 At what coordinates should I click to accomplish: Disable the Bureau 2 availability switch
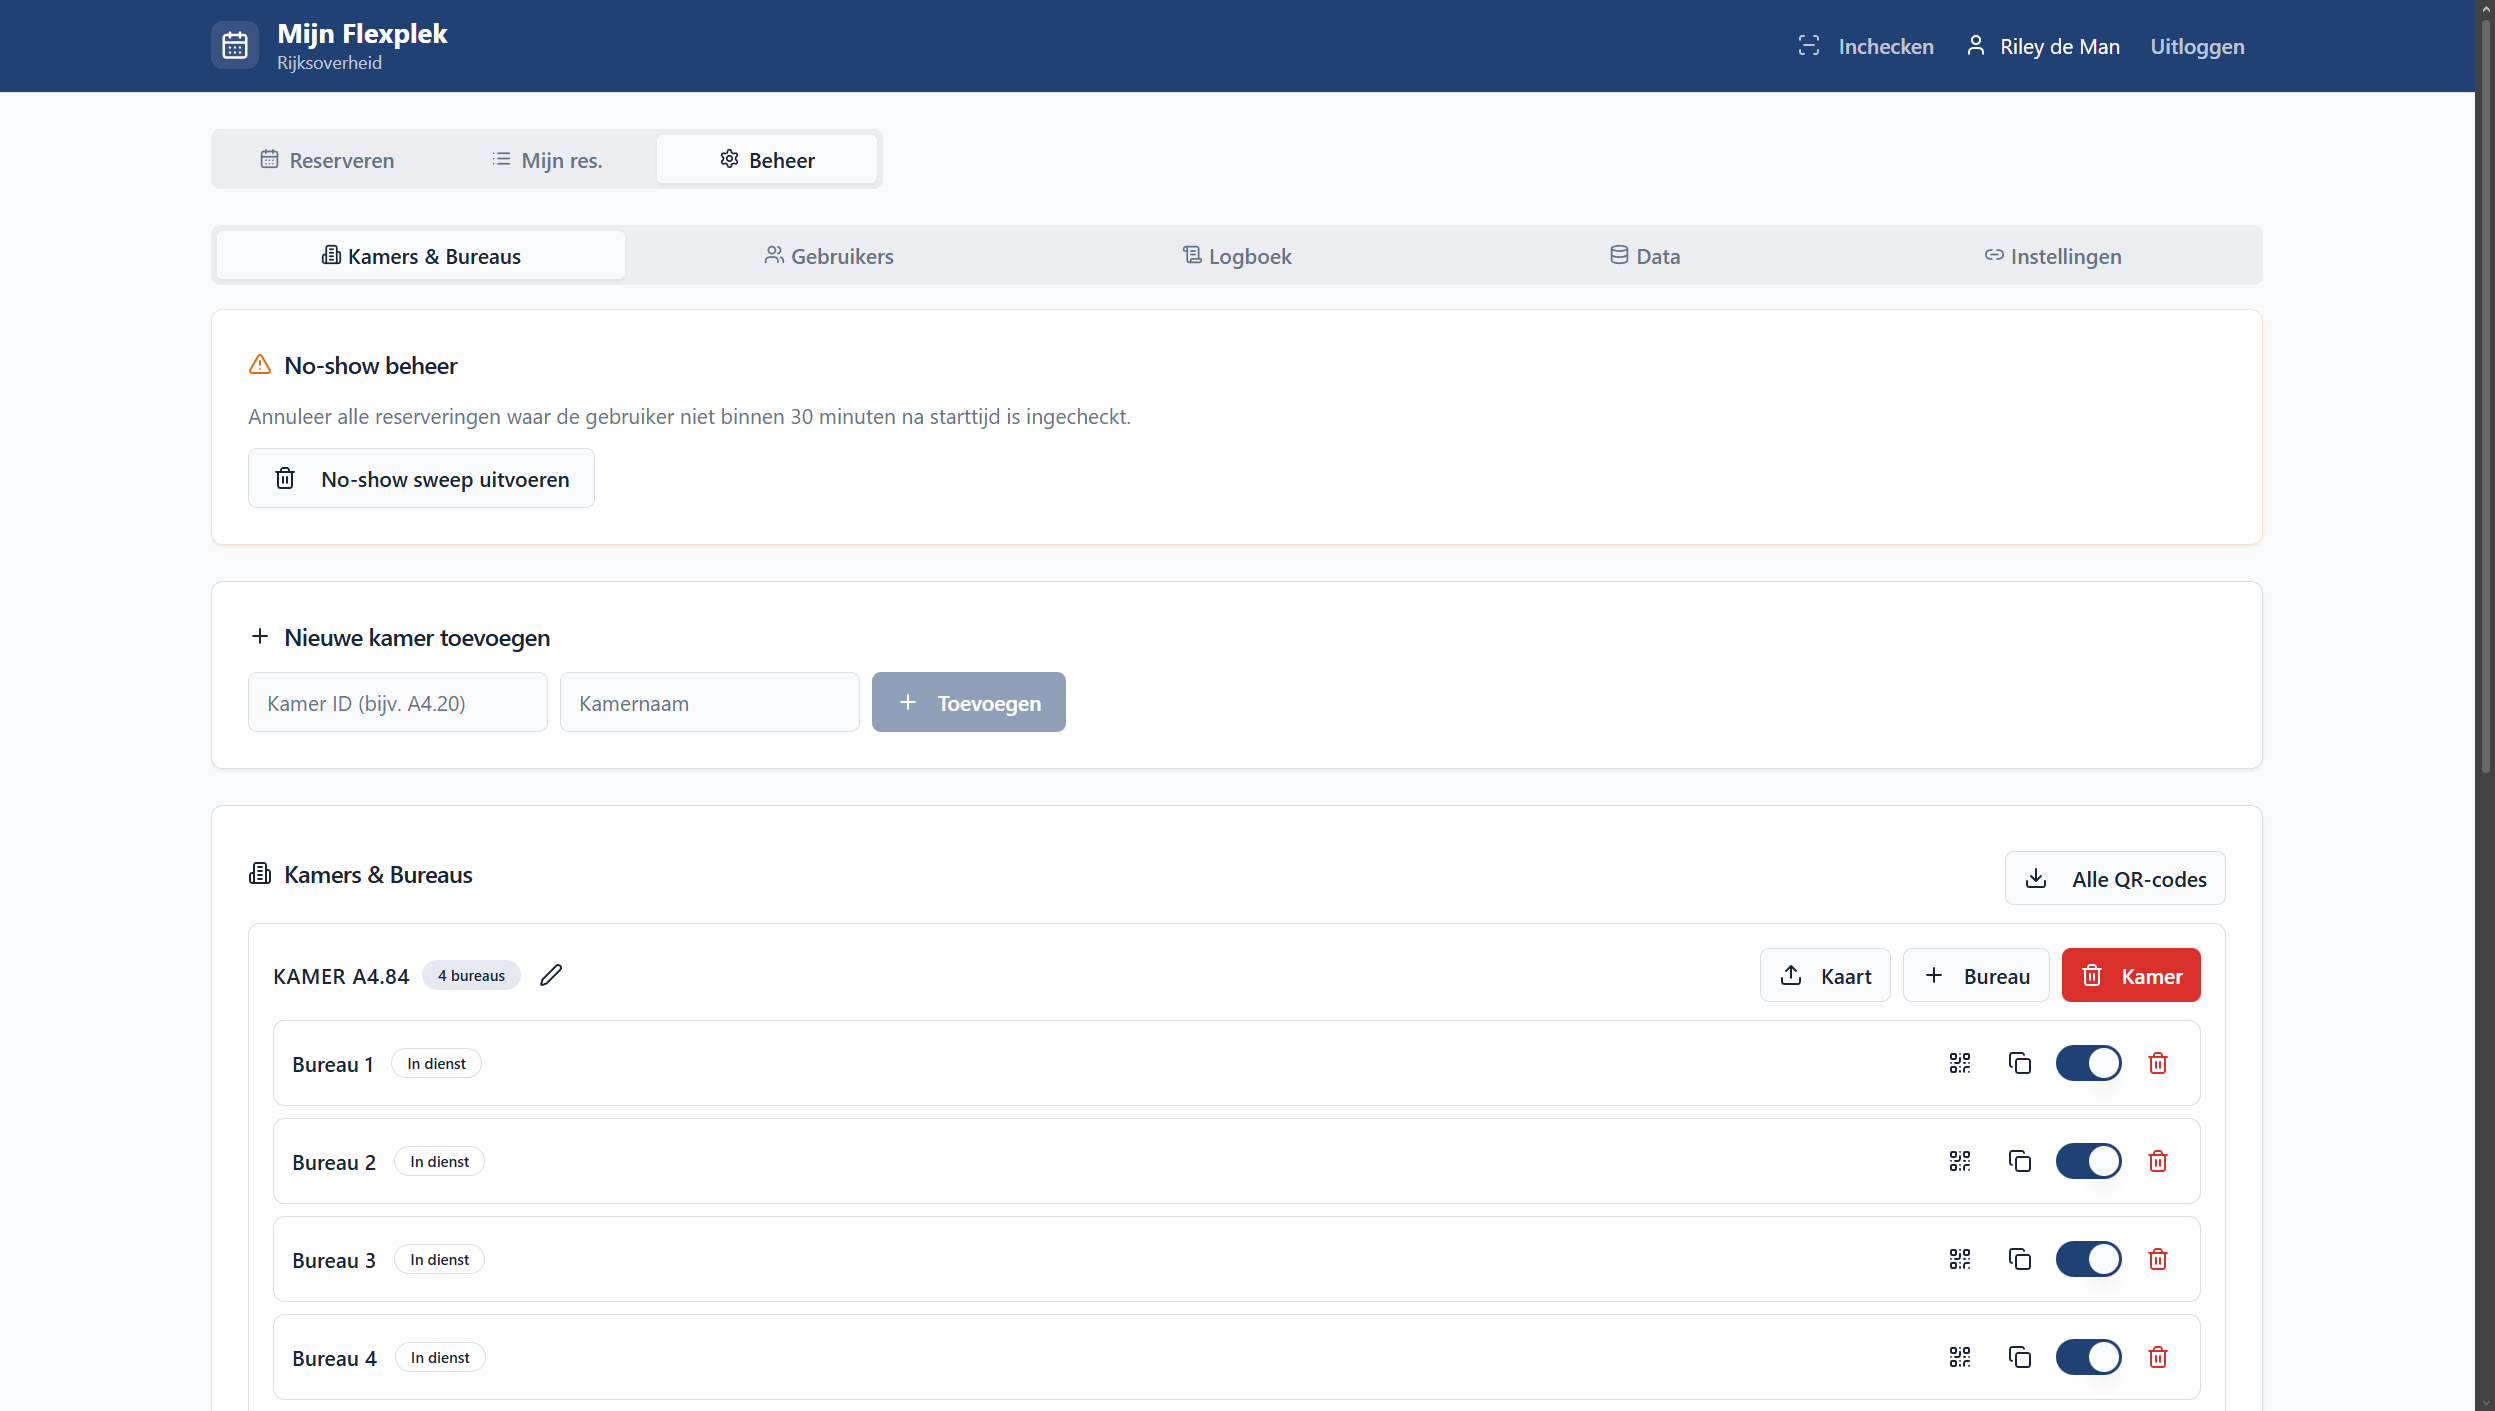tap(2088, 1161)
